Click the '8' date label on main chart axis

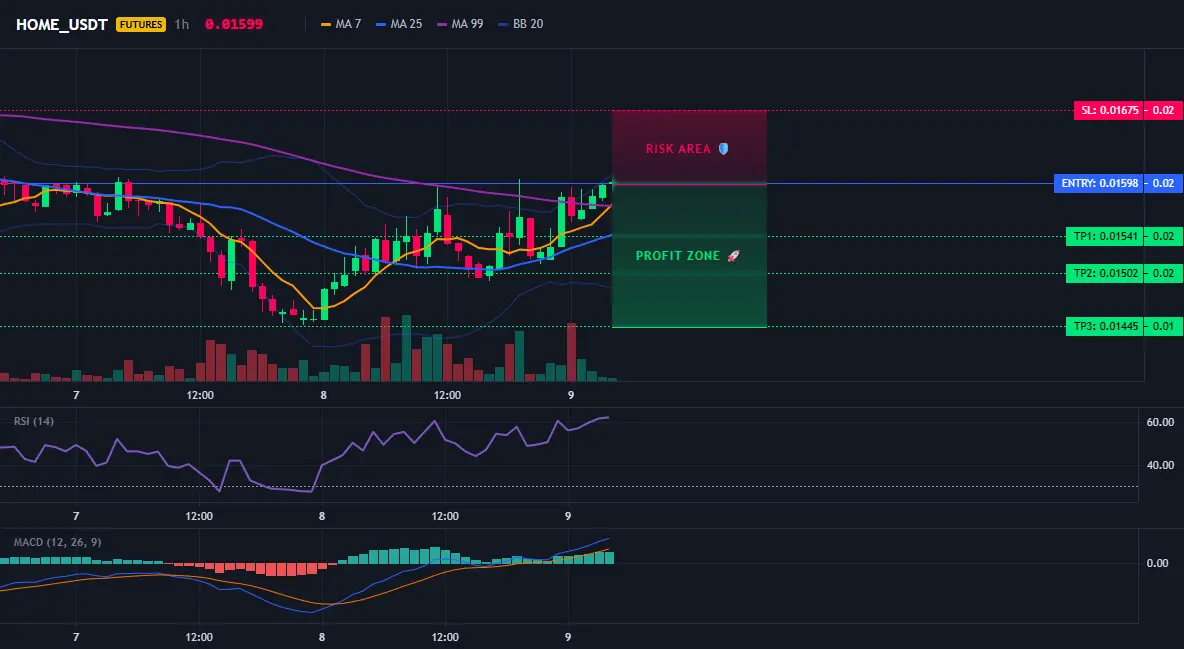tap(323, 395)
